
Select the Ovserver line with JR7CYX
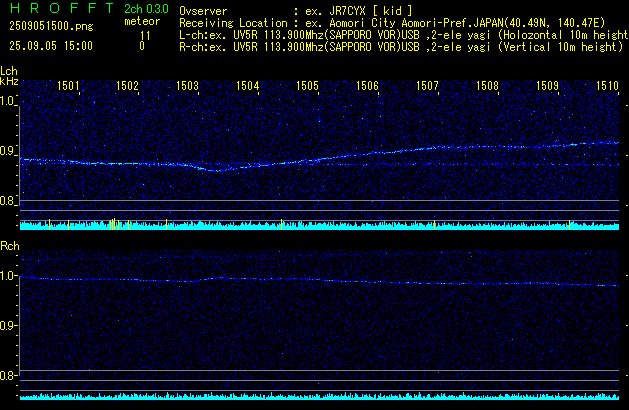point(295,11)
